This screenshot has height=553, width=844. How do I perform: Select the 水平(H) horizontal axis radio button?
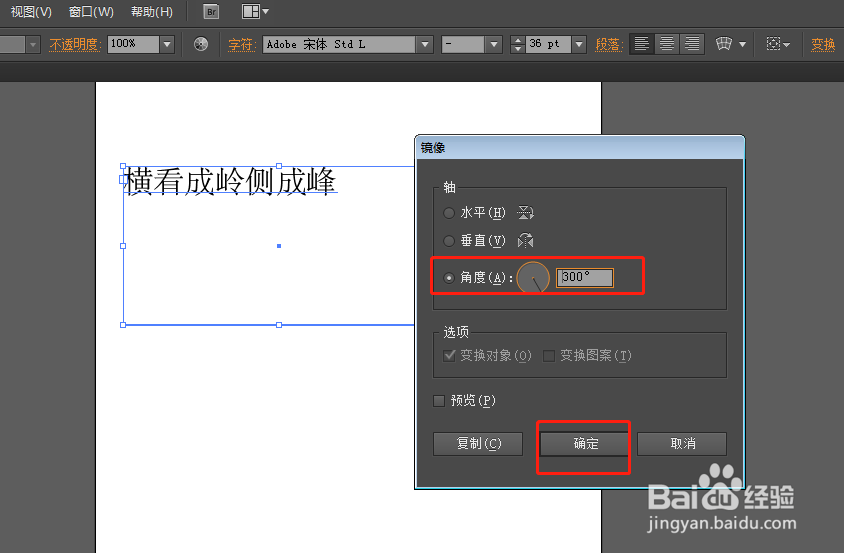(x=448, y=213)
